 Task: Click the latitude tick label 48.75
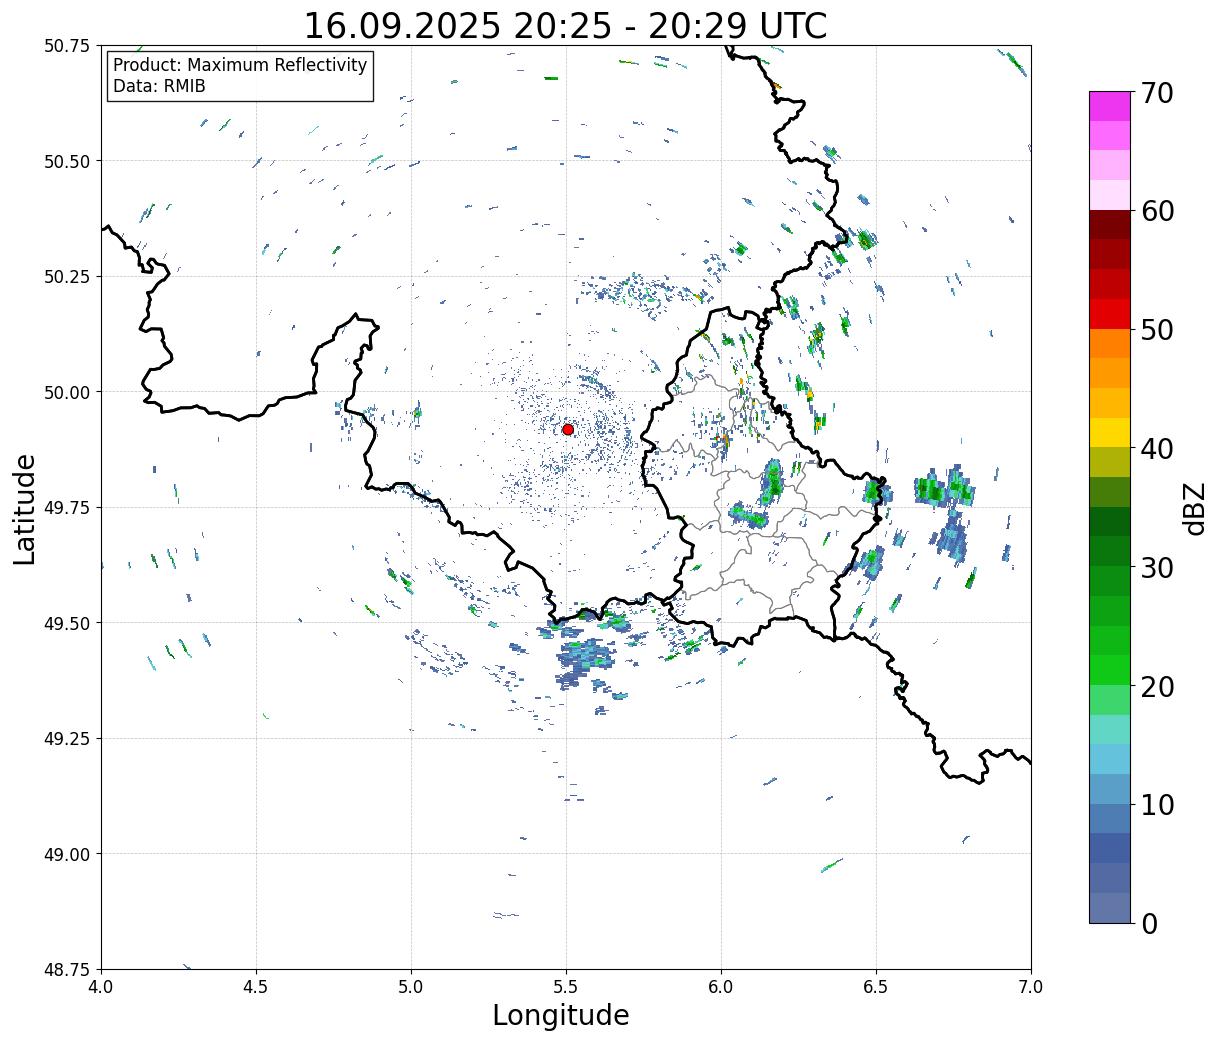[67, 969]
